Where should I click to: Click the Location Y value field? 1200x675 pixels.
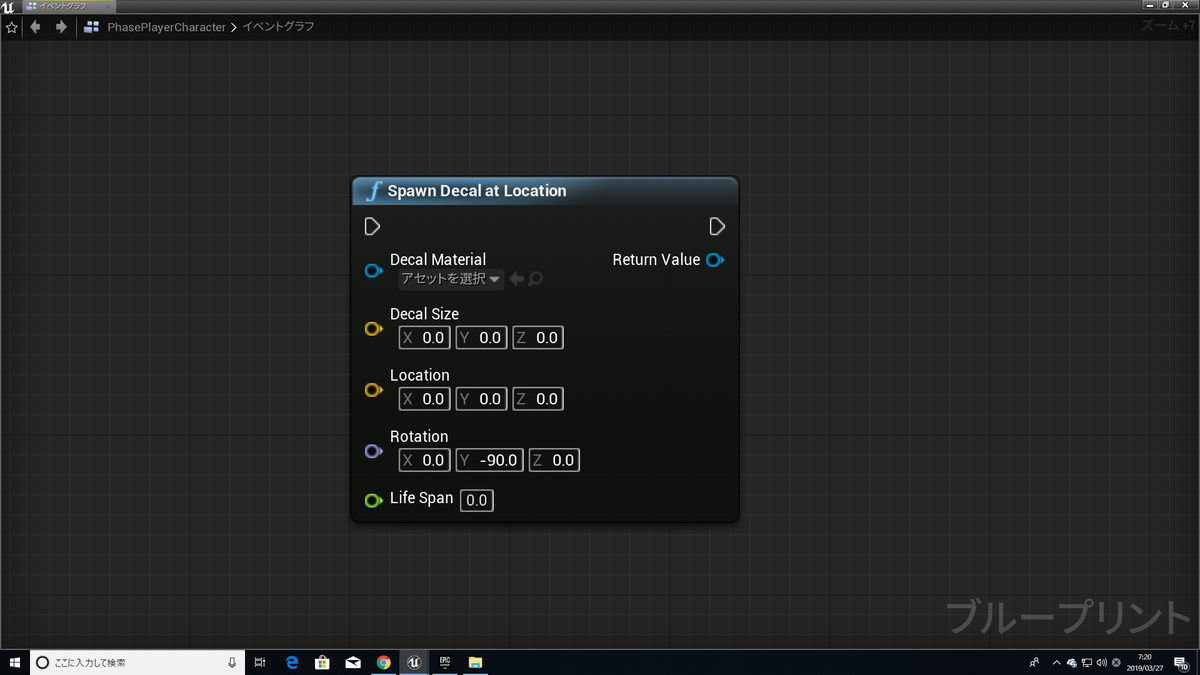[x=481, y=399]
